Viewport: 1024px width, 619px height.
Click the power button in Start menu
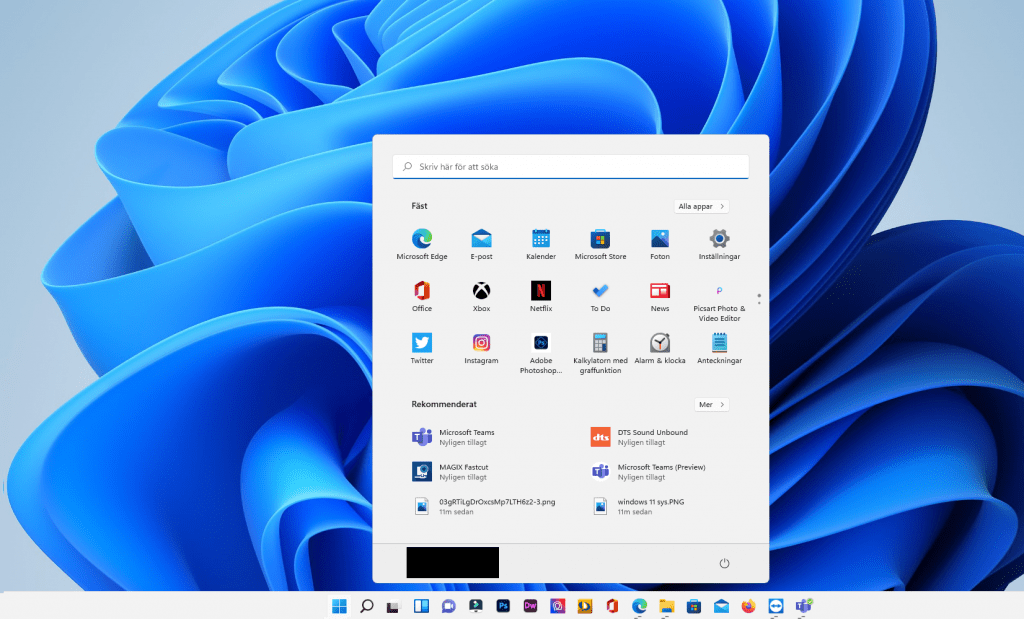click(725, 563)
